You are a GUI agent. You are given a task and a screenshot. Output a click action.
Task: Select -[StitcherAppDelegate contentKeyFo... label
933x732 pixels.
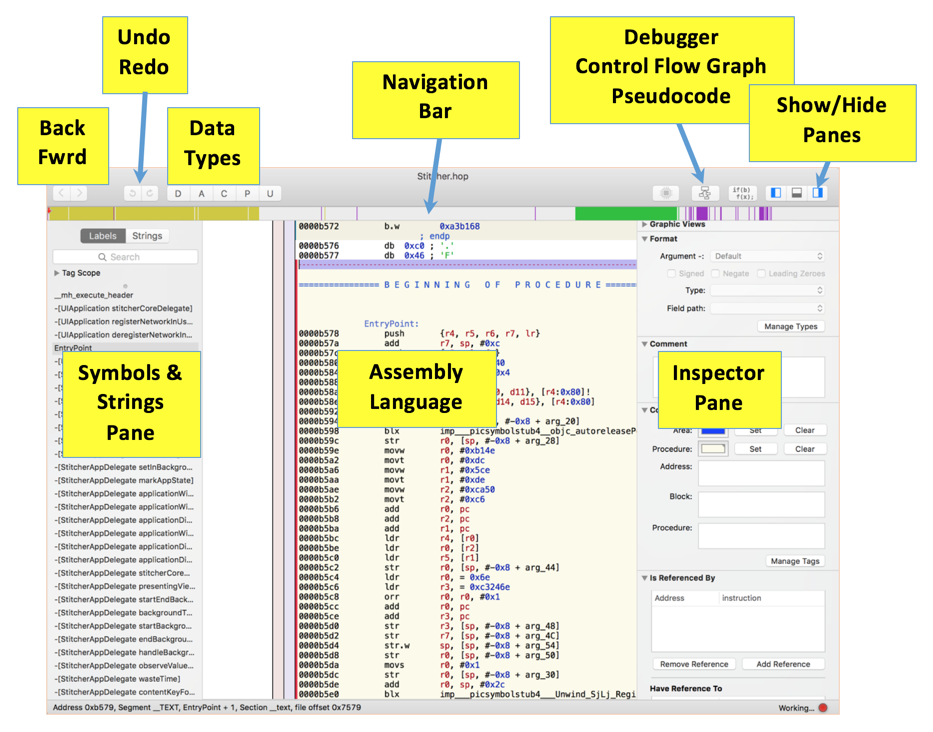pyautogui.click(x=124, y=692)
